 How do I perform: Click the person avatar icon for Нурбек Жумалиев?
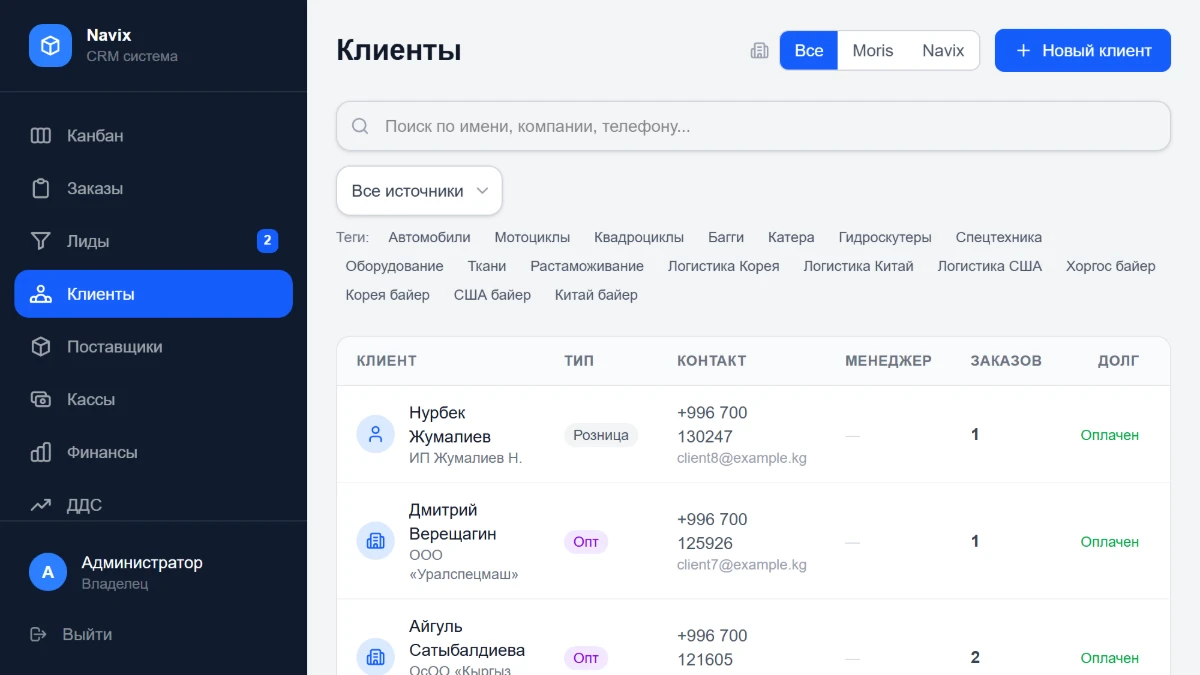point(376,434)
